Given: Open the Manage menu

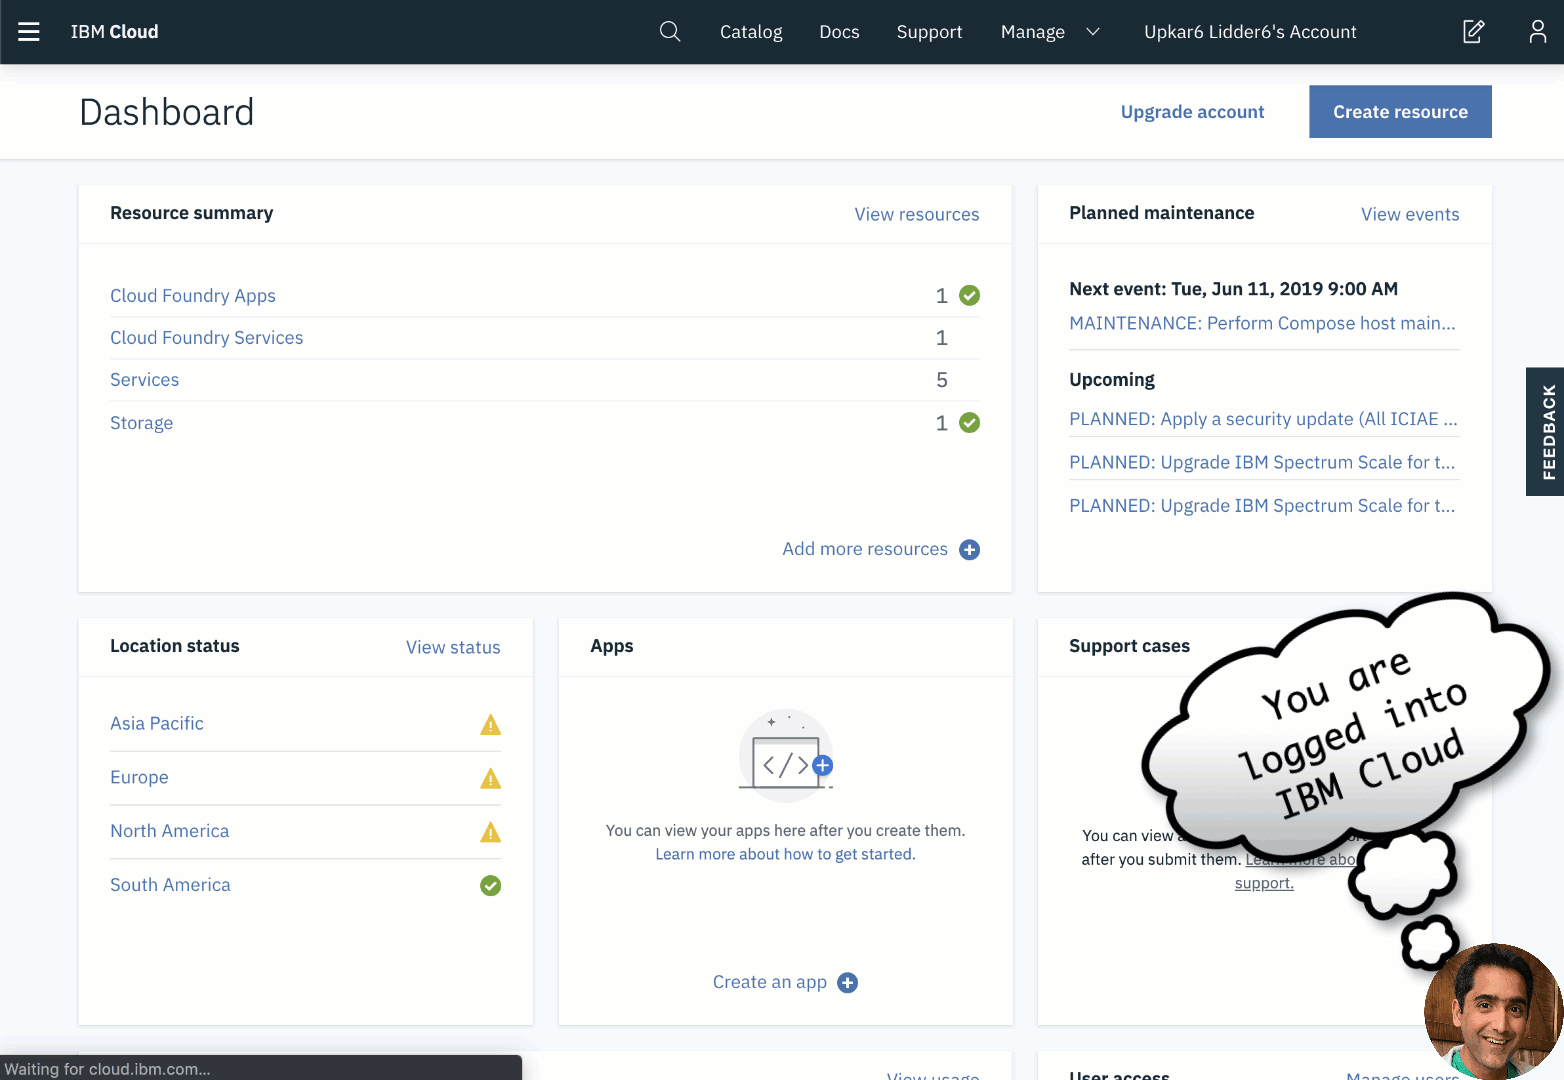Looking at the screenshot, I should 1033,32.
